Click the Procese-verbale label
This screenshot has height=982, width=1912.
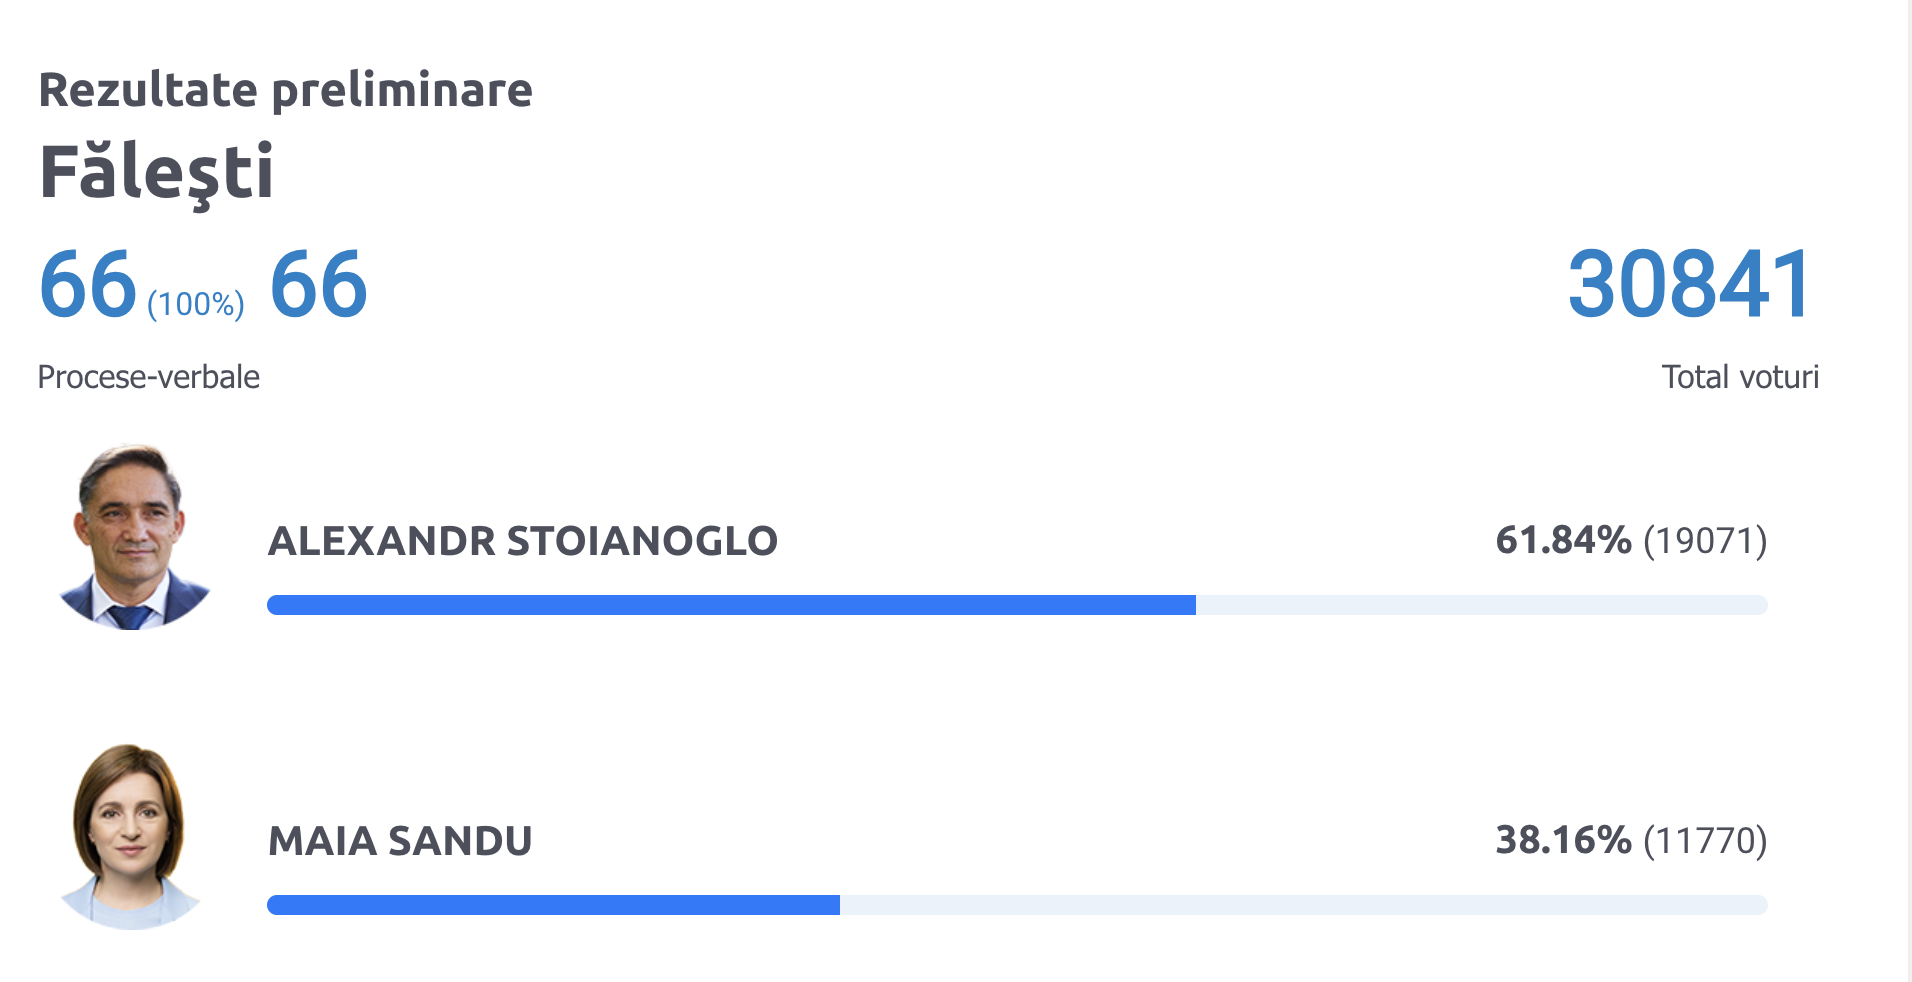148,377
